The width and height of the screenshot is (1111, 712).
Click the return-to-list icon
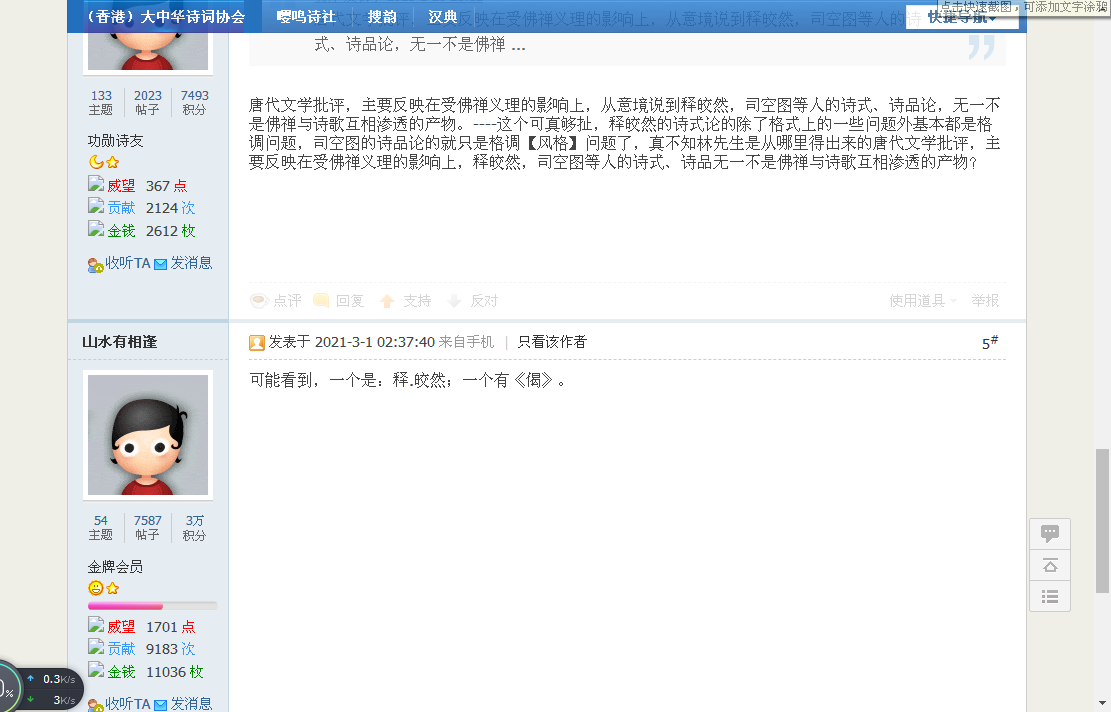1050,597
